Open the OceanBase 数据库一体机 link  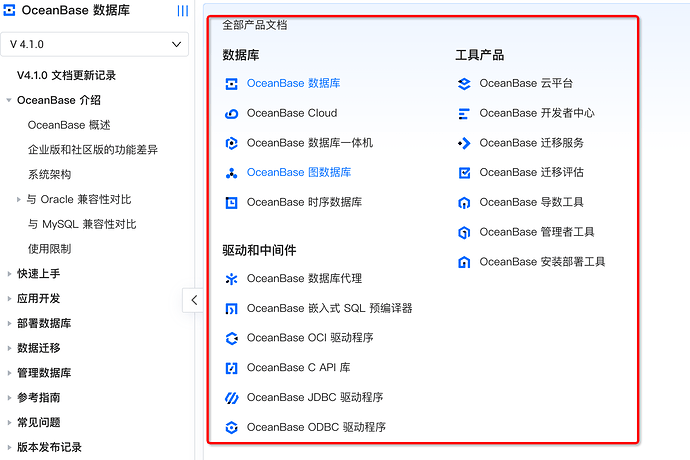310,143
